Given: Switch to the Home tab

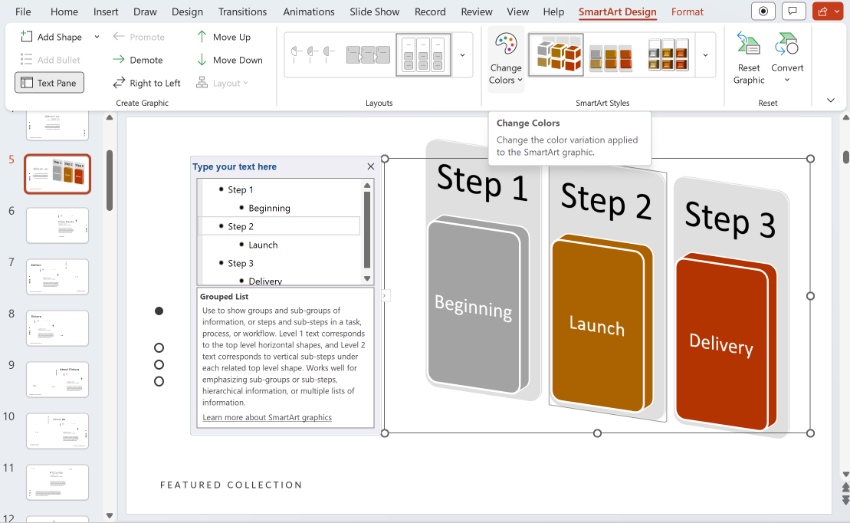Looking at the screenshot, I should [x=64, y=11].
